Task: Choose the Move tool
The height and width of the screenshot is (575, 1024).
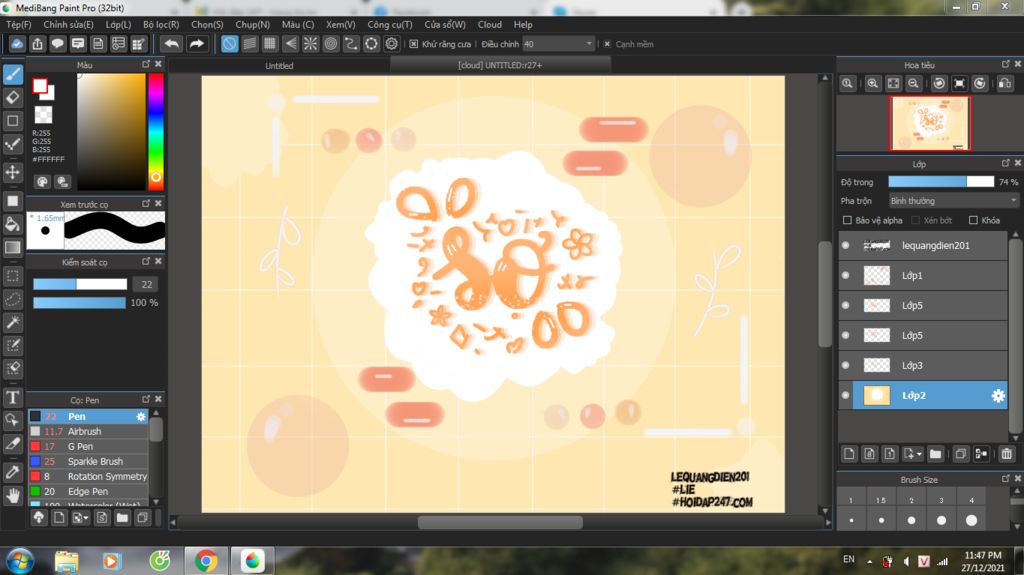Action: pyautogui.click(x=12, y=172)
